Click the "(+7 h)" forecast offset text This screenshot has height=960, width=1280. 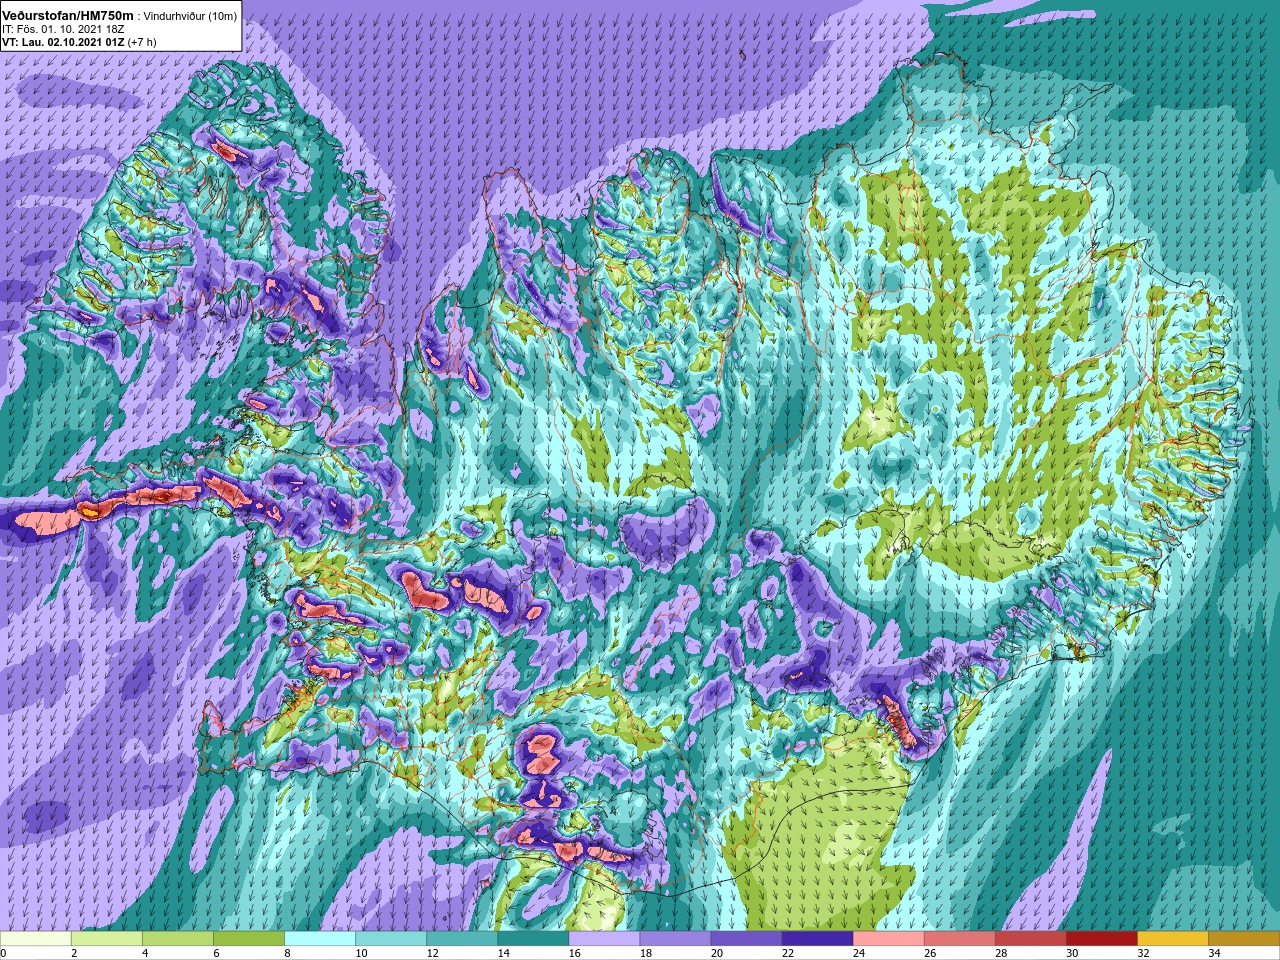[x=142, y=42]
